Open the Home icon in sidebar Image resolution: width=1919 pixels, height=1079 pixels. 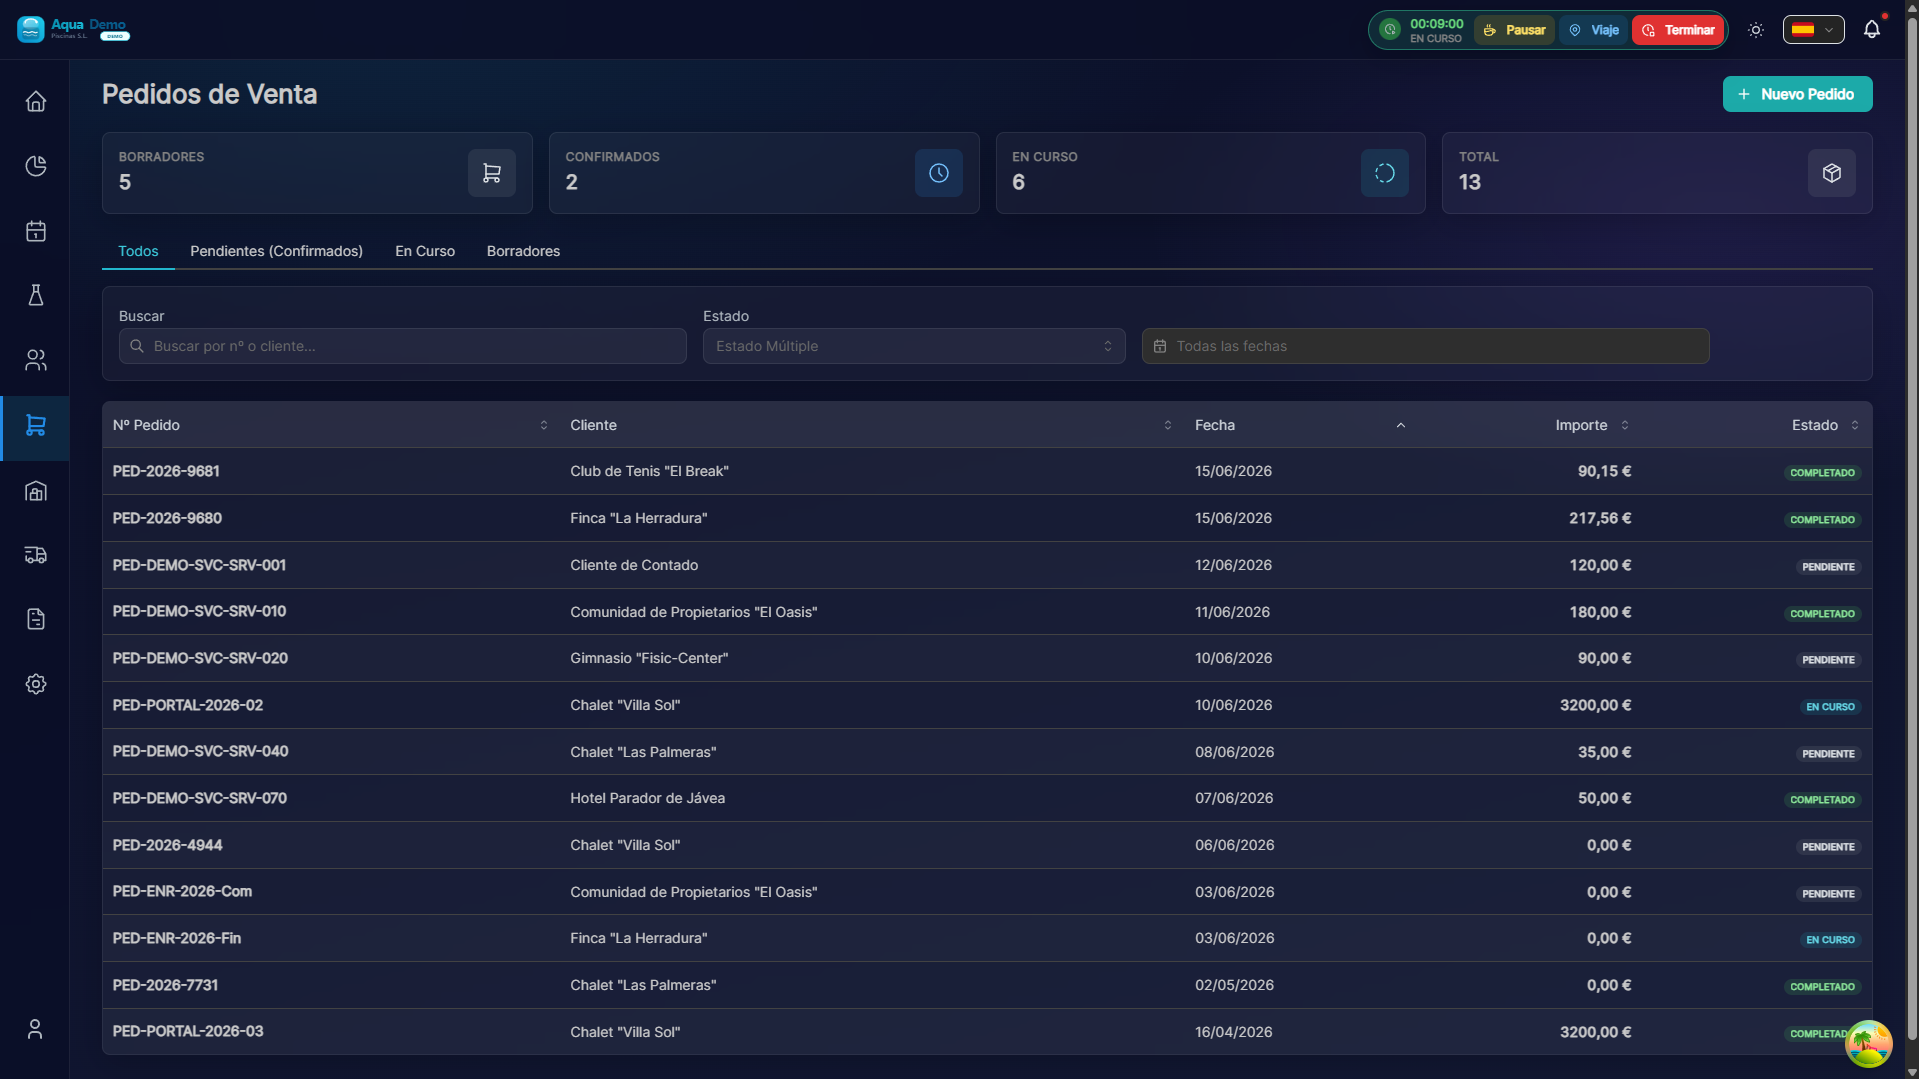click(x=35, y=101)
